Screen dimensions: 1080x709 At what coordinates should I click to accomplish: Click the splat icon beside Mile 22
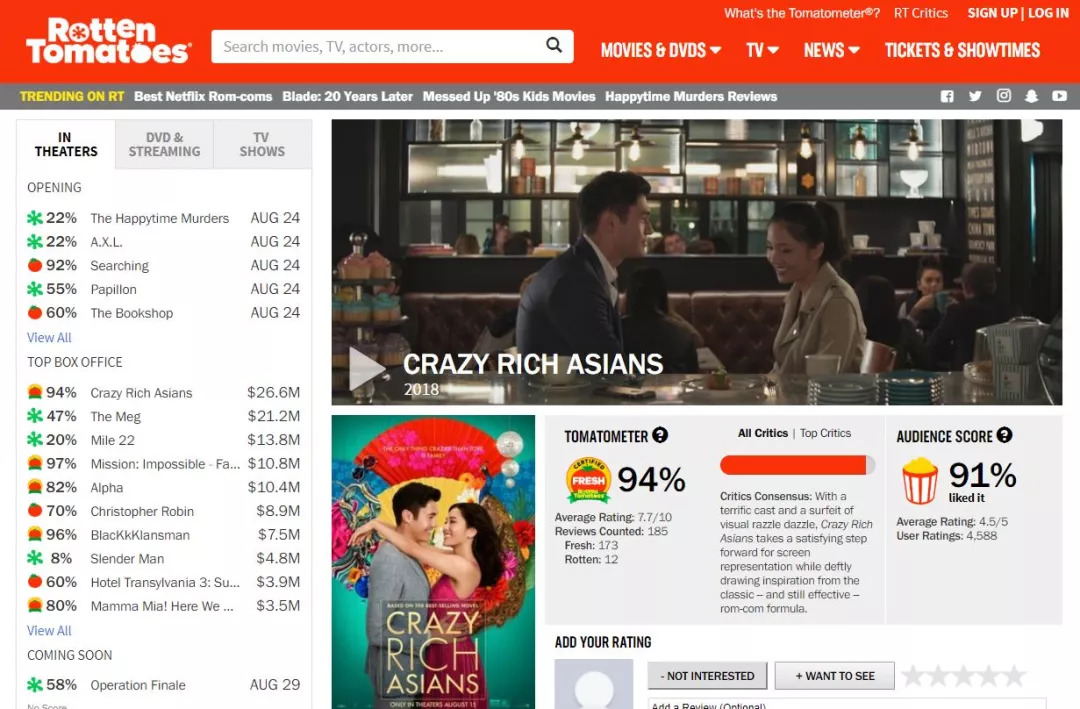coord(34,440)
